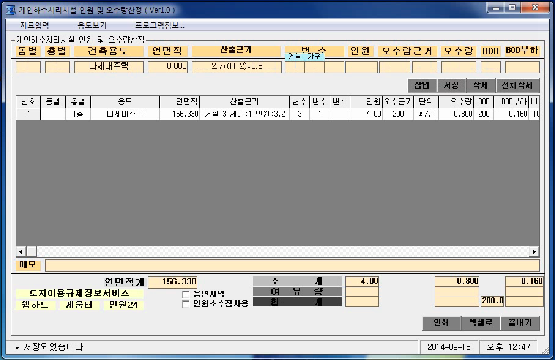Viewport: 555px width, 360px height.
Task: Click the 인쇄 button
Action: point(441,323)
